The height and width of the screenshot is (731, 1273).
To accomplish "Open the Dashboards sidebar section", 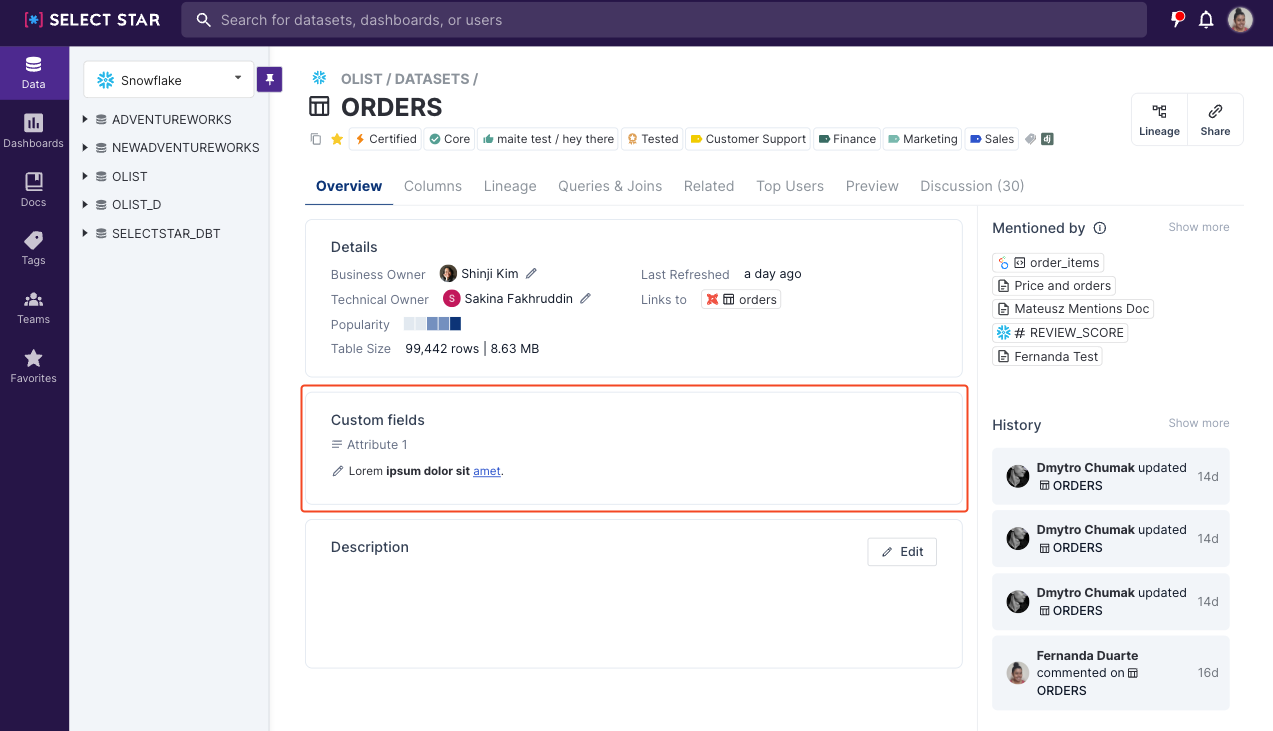I will (x=33, y=130).
